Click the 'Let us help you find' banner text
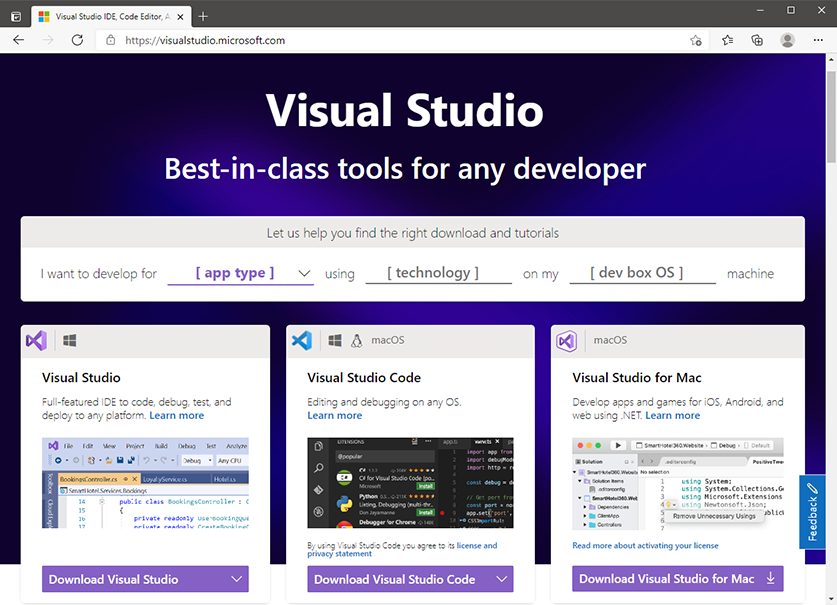 [x=413, y=233]
